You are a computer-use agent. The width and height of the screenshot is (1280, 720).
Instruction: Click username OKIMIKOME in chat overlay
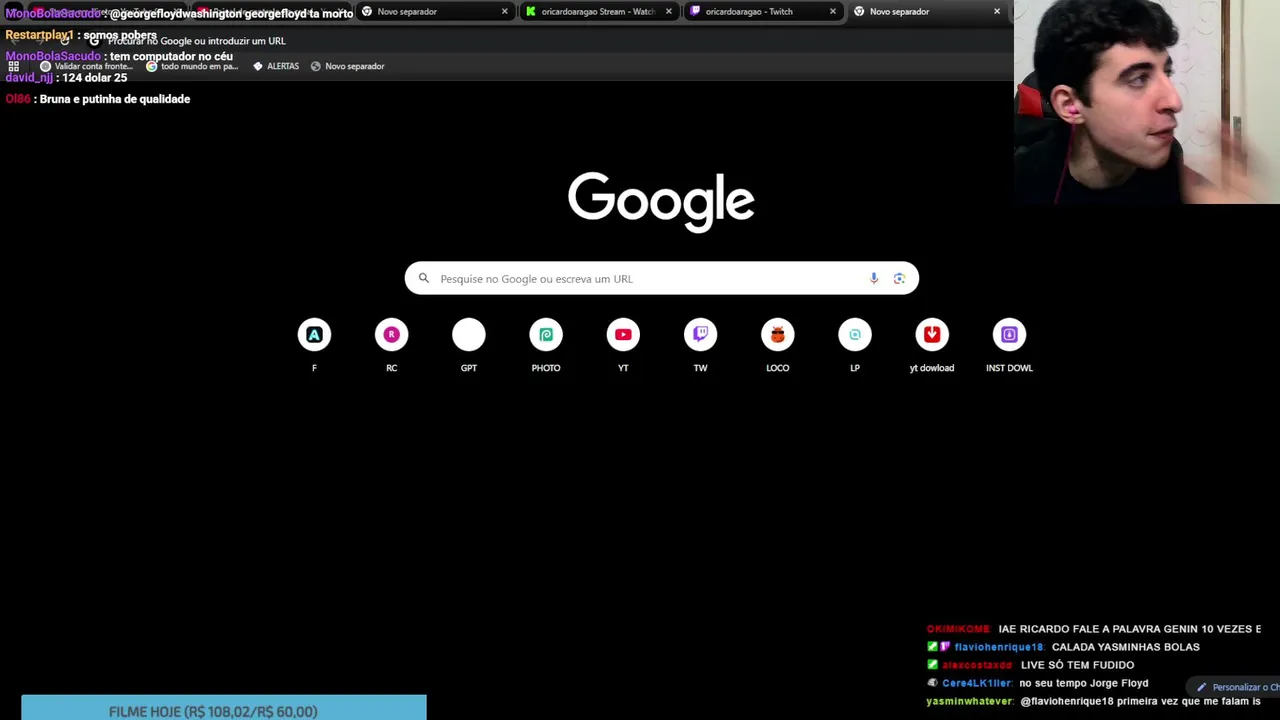958,629
